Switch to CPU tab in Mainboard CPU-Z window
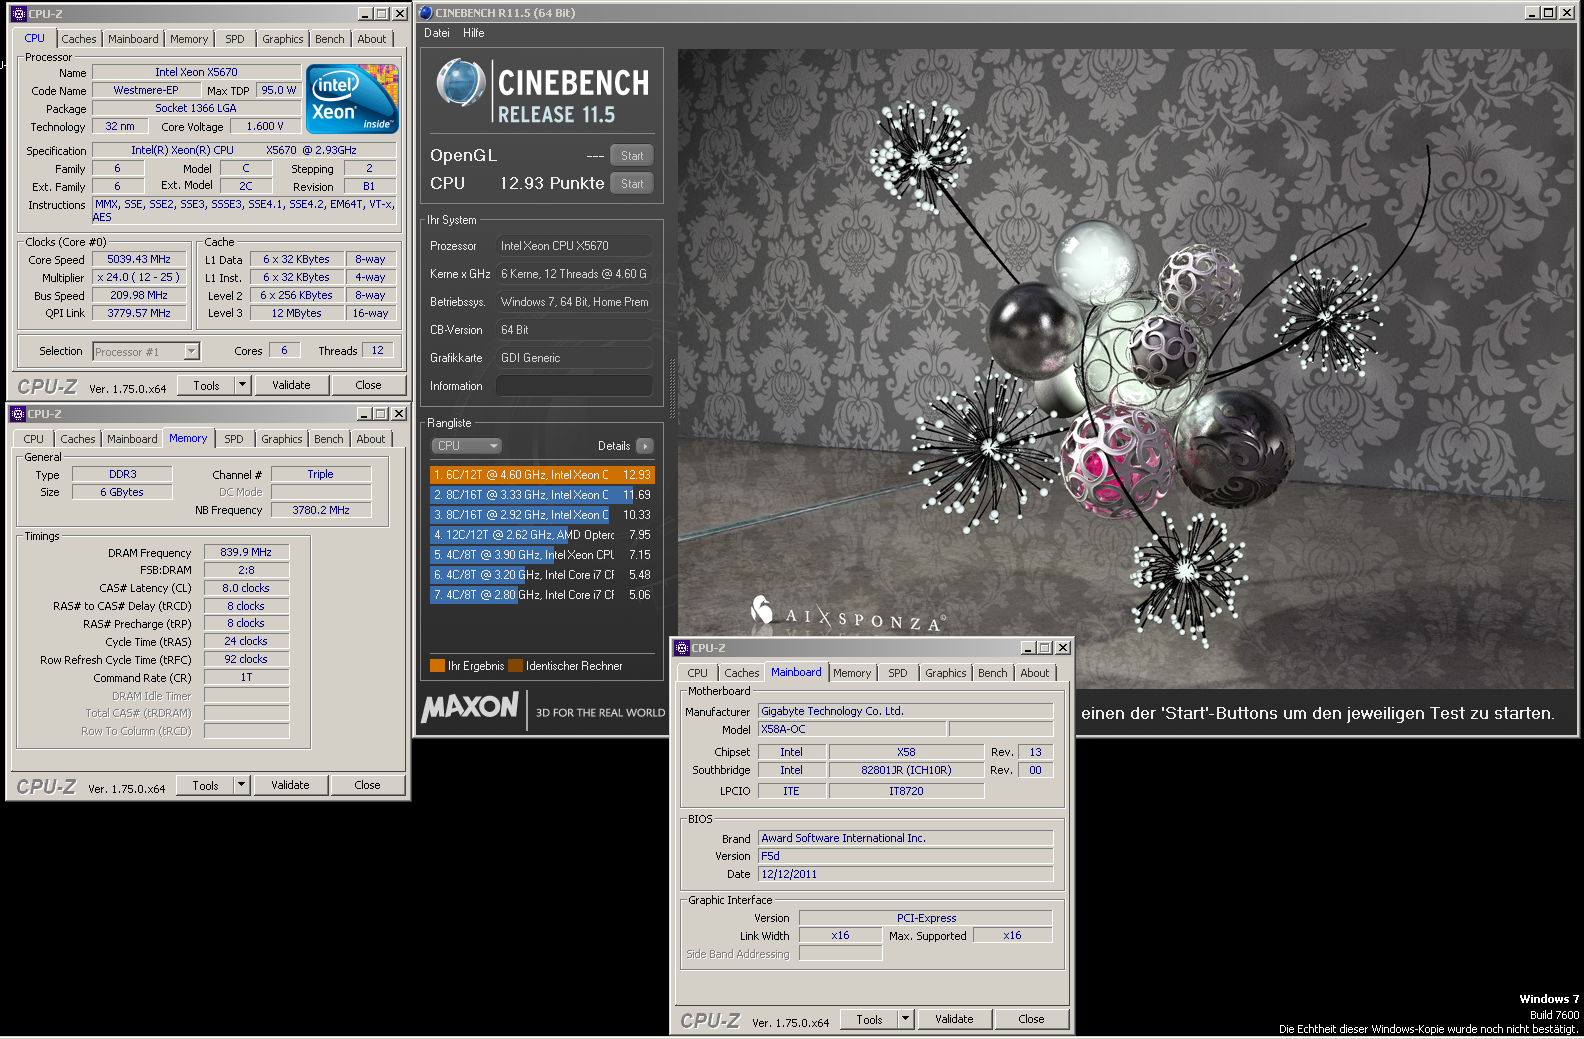 [698, 673]
